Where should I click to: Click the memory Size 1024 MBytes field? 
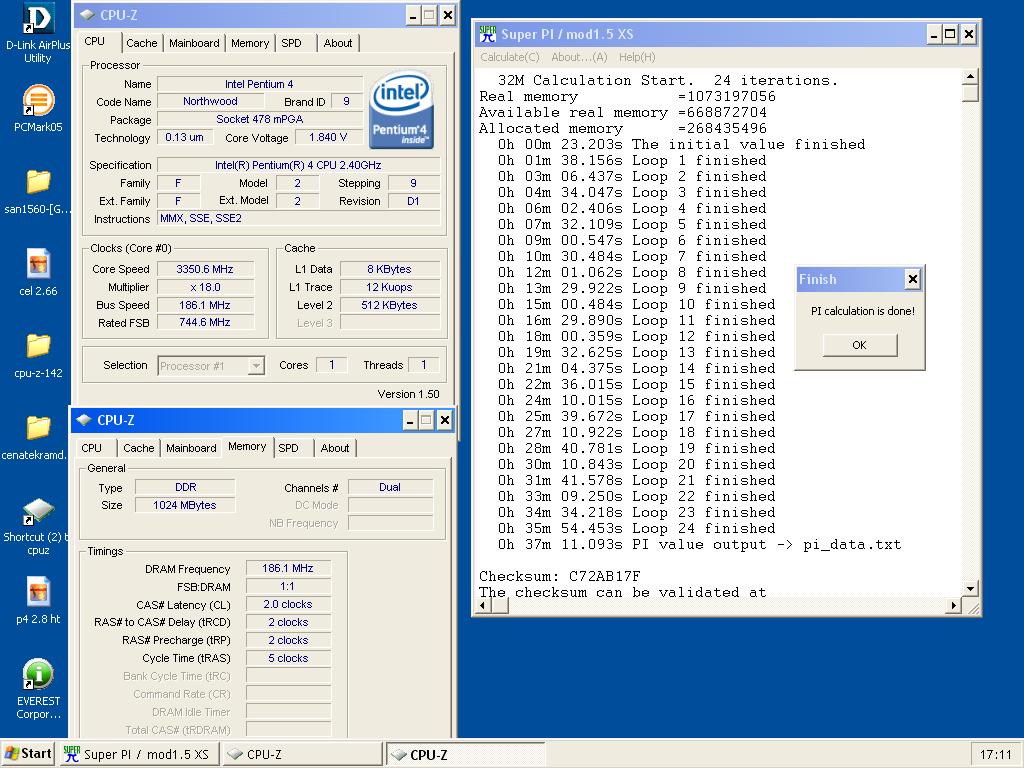185,505
